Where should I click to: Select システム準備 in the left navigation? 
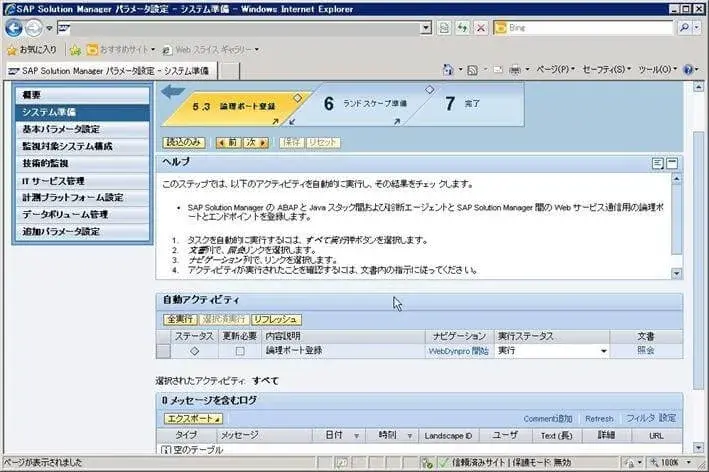[82, 112]
